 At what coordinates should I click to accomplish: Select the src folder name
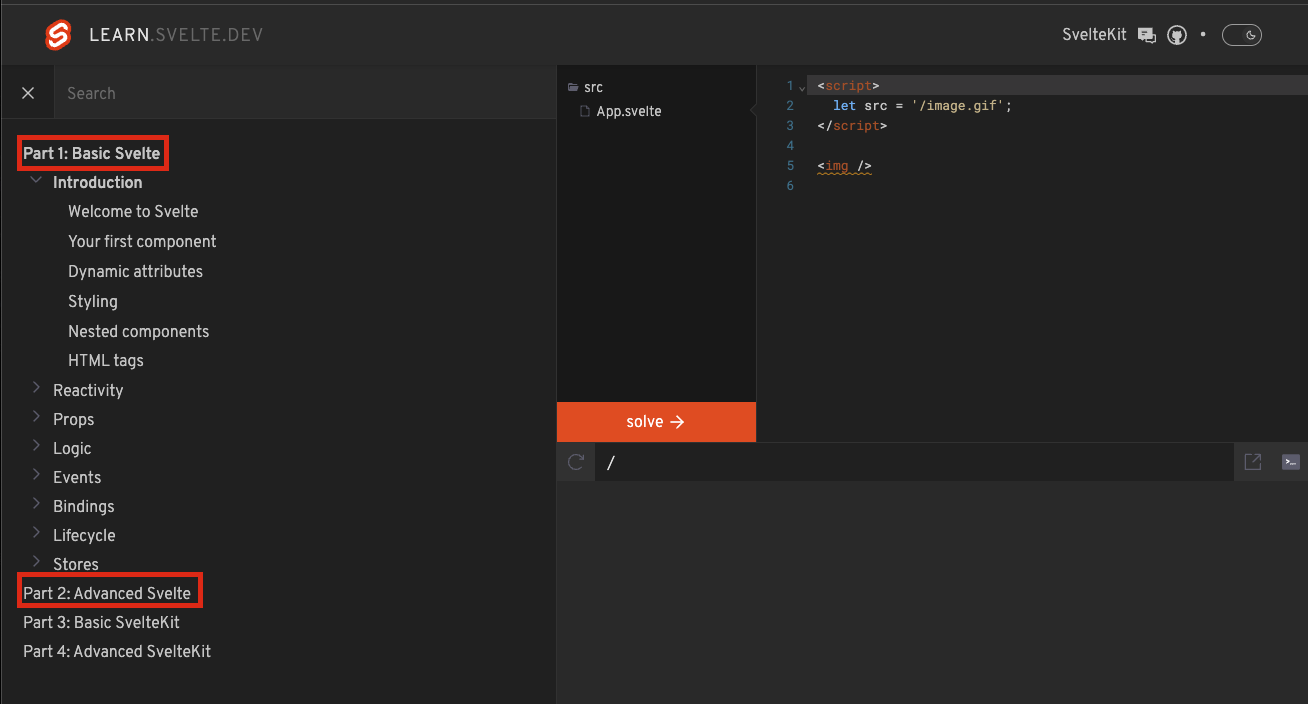pyautogui.click(x=593, y=87)
